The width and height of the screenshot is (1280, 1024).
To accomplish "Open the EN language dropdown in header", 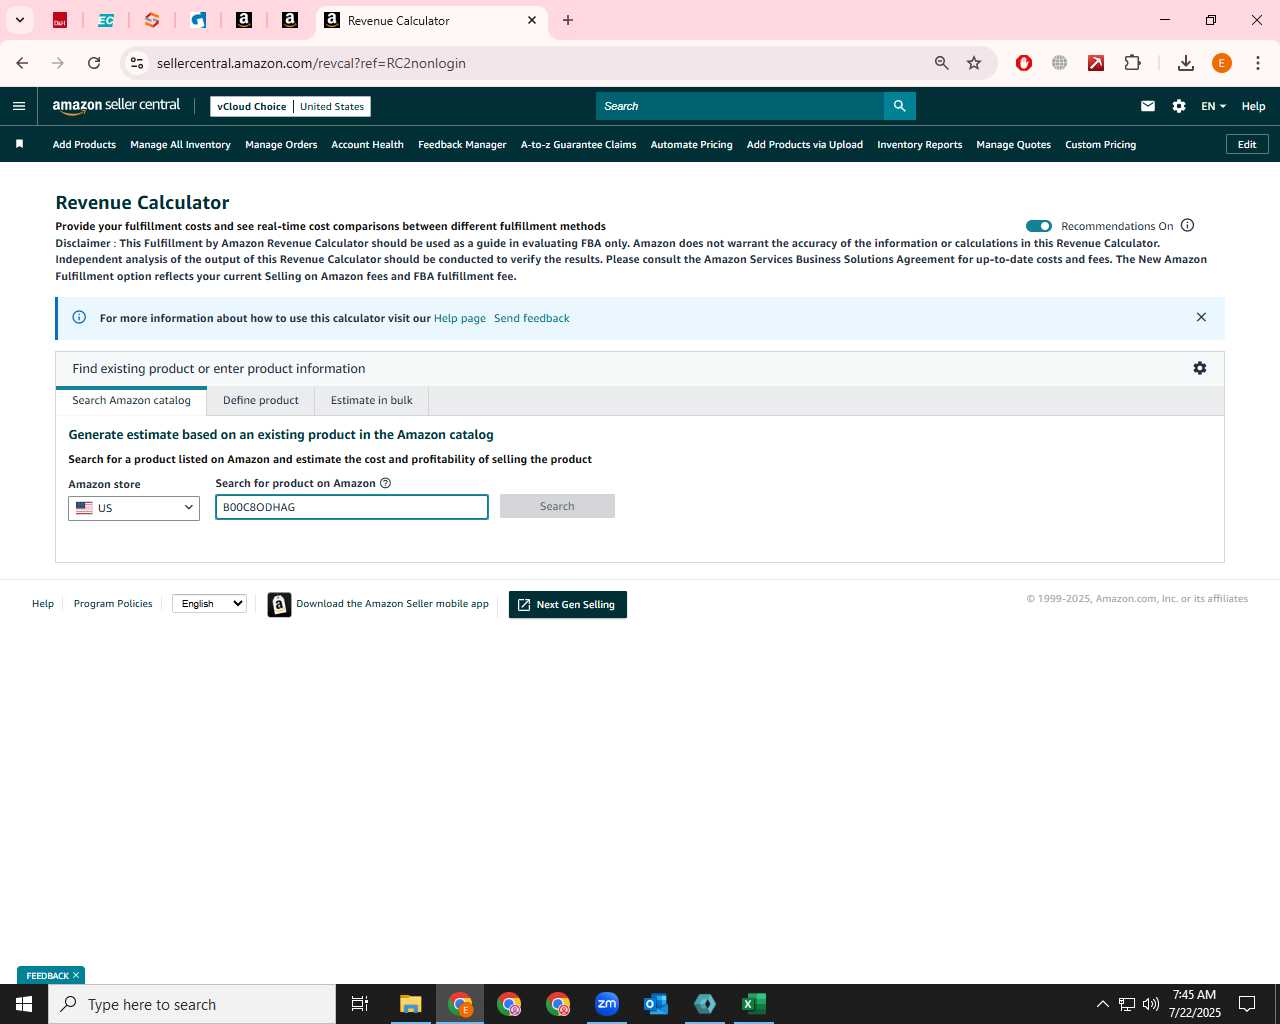I will point(1213,106).
